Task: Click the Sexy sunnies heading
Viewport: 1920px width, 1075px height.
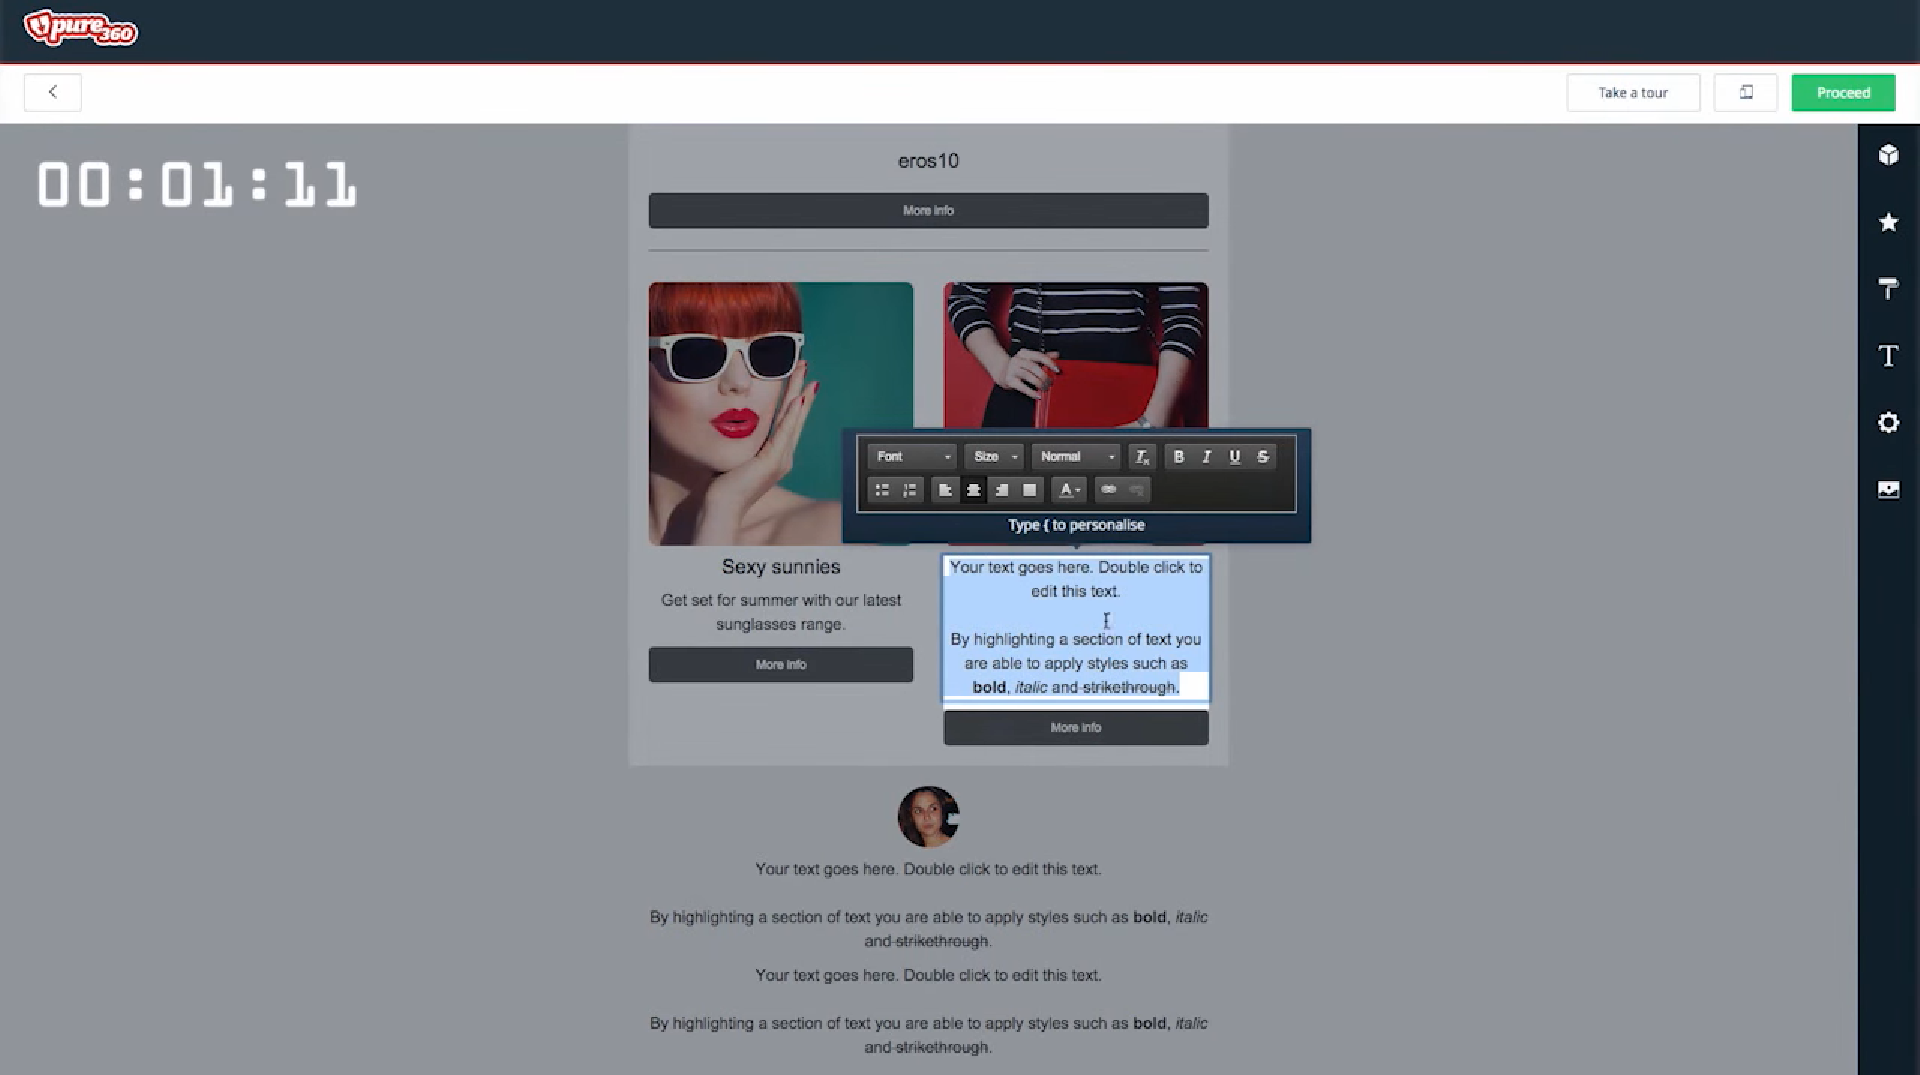Action: (781, 567)
